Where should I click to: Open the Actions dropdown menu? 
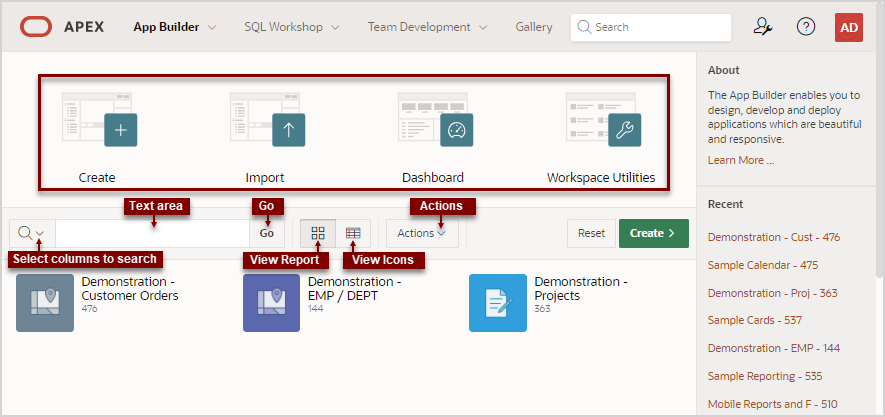[422, 233]
